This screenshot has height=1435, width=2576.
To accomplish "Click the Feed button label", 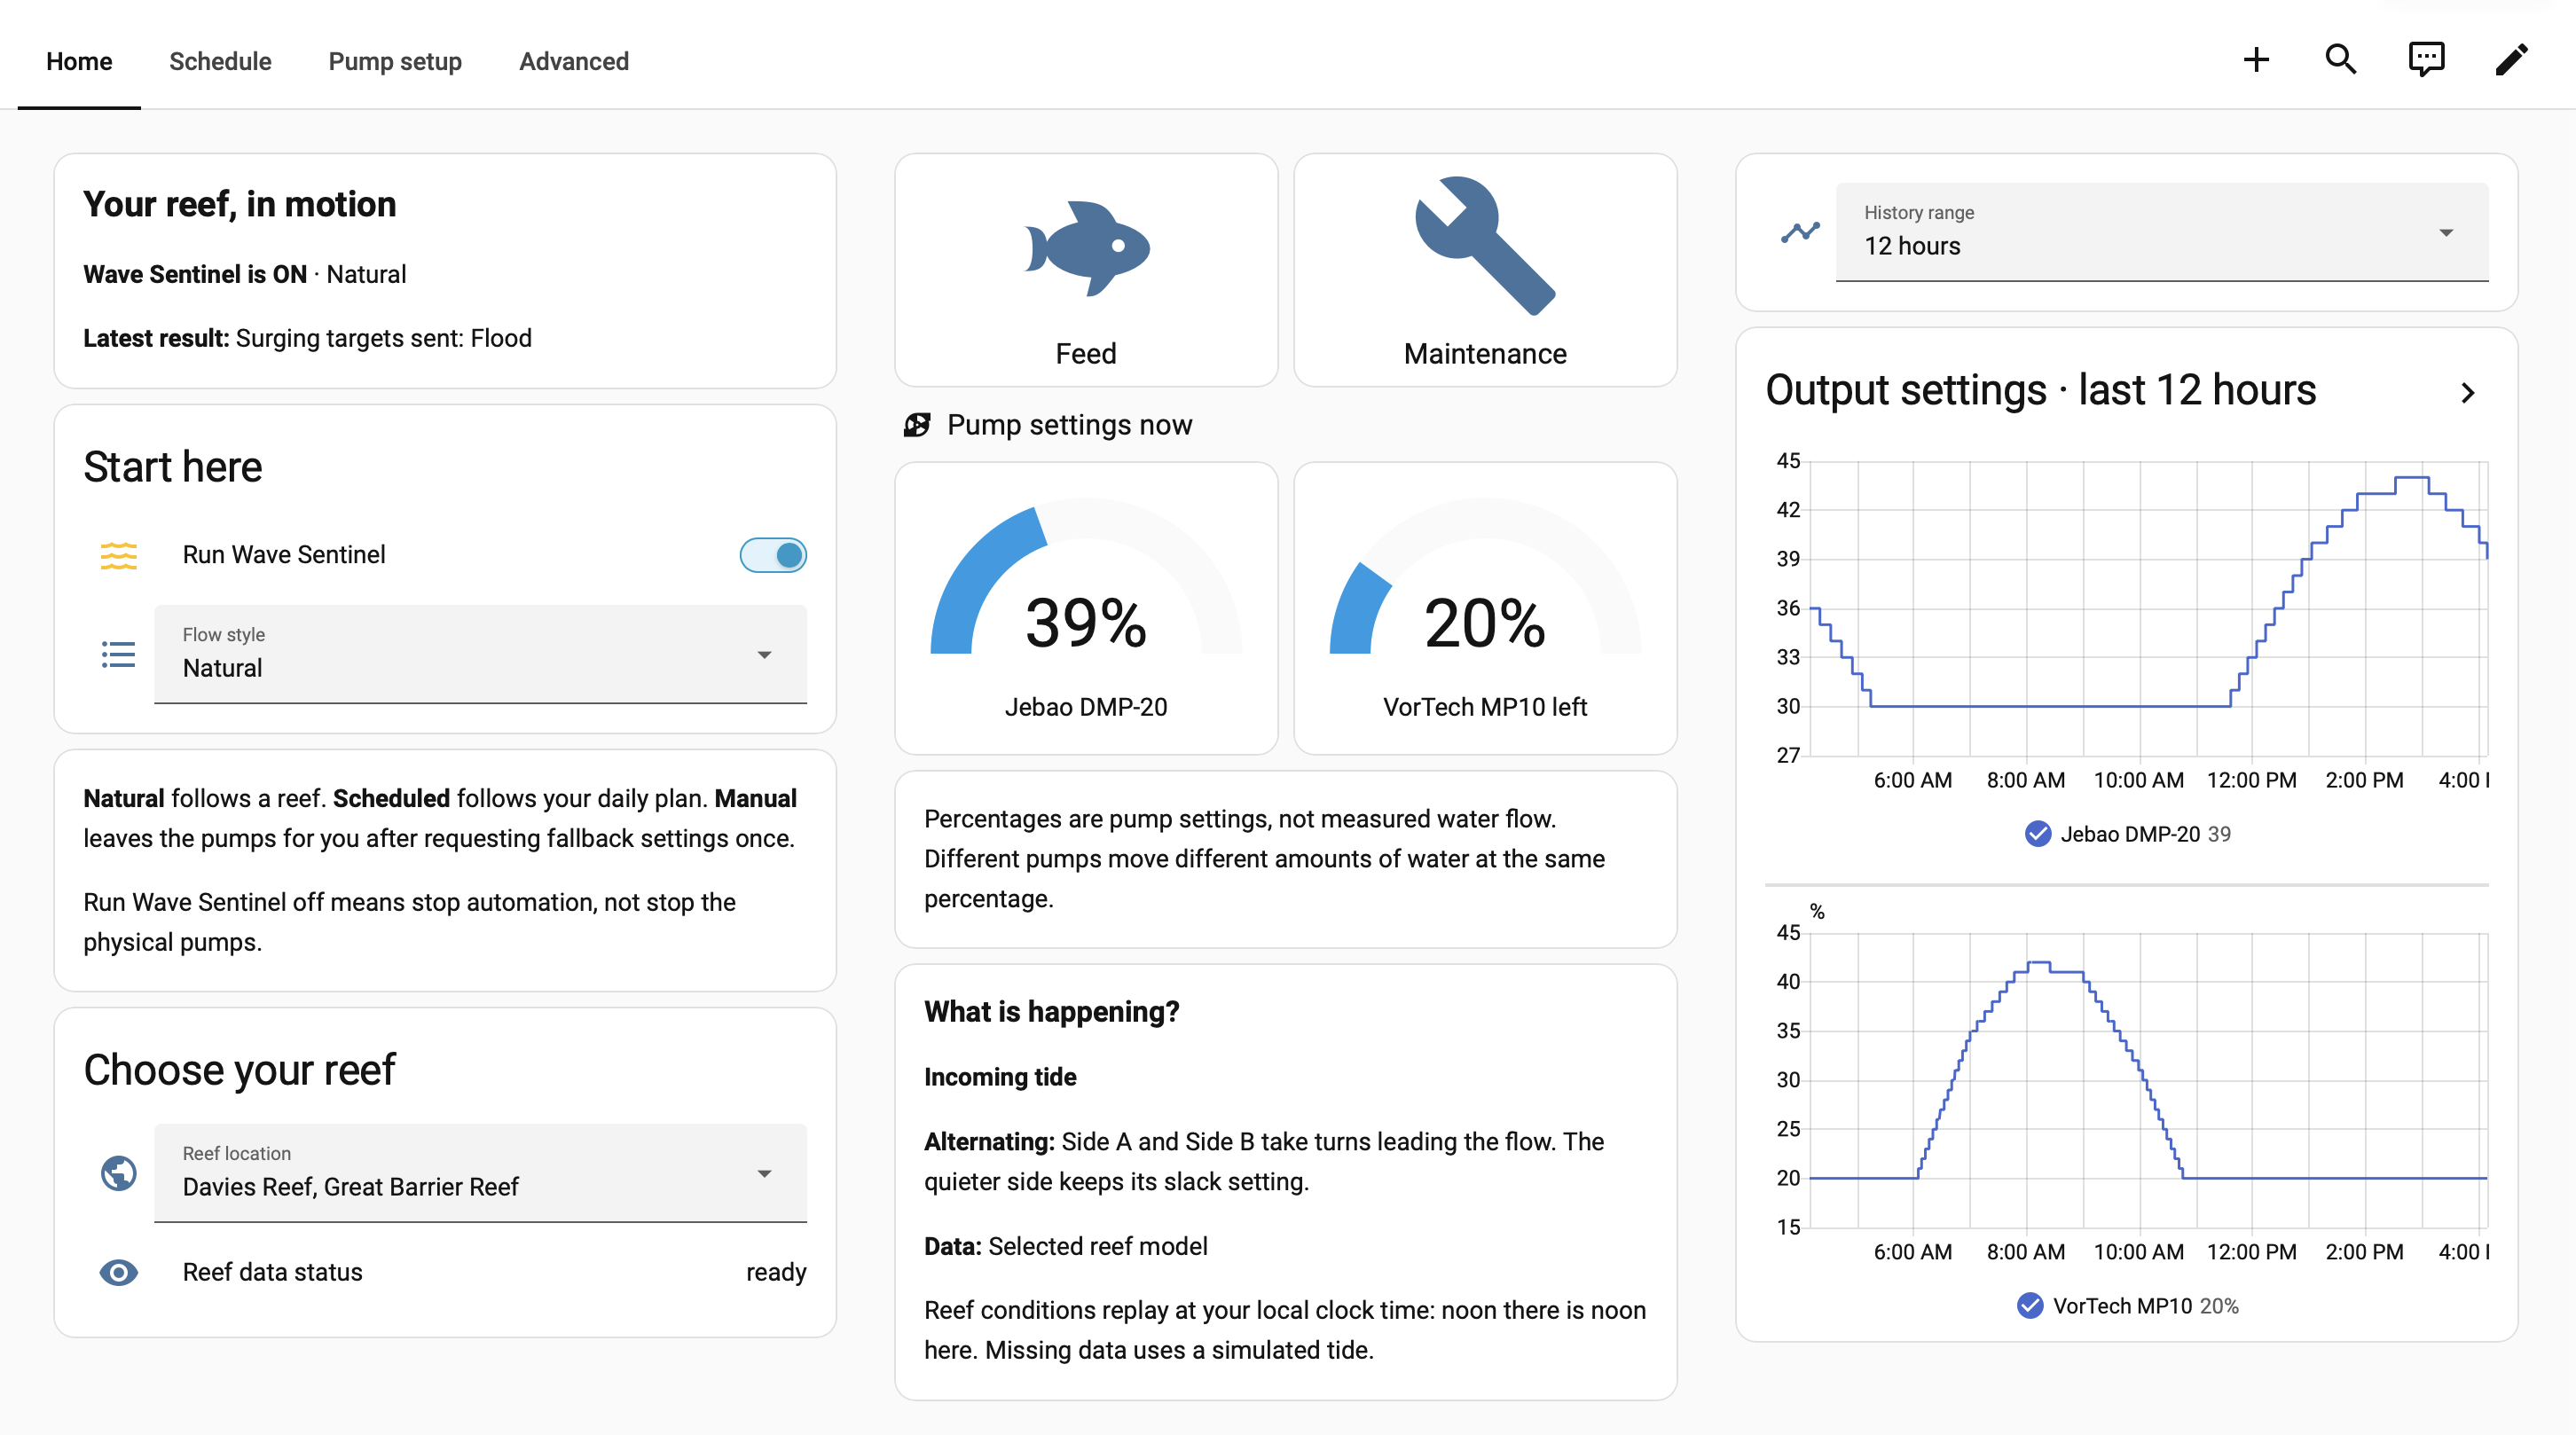I will pos(1086,354).
